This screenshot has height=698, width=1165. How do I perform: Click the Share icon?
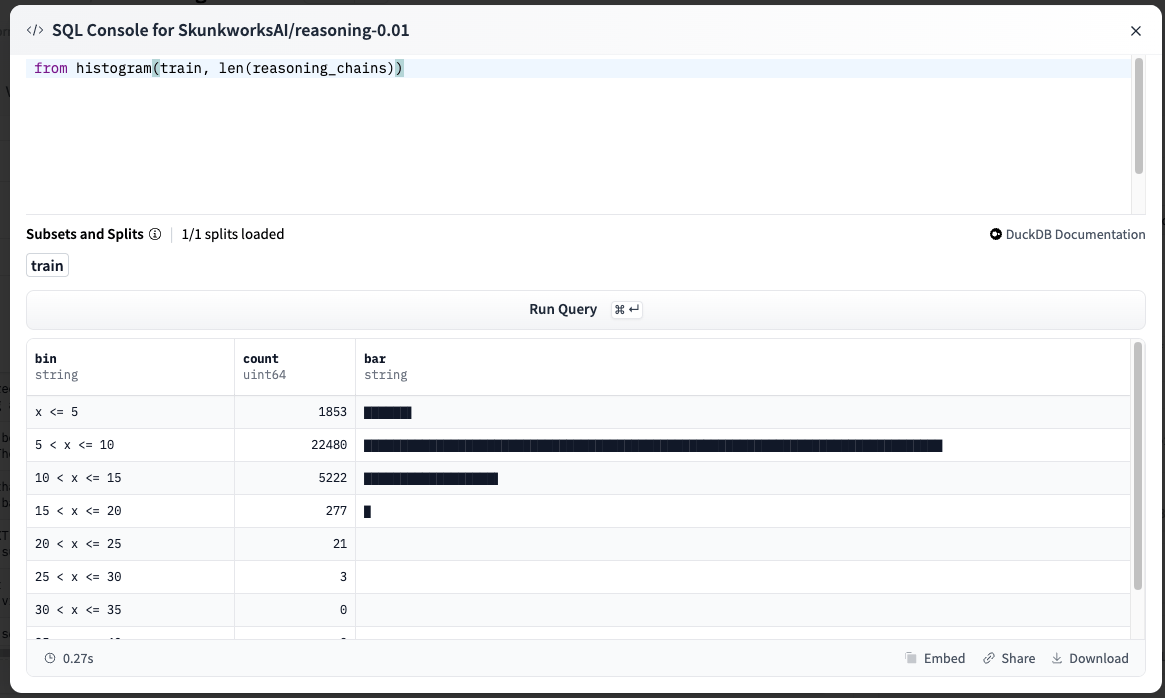[x=988, y=658]
